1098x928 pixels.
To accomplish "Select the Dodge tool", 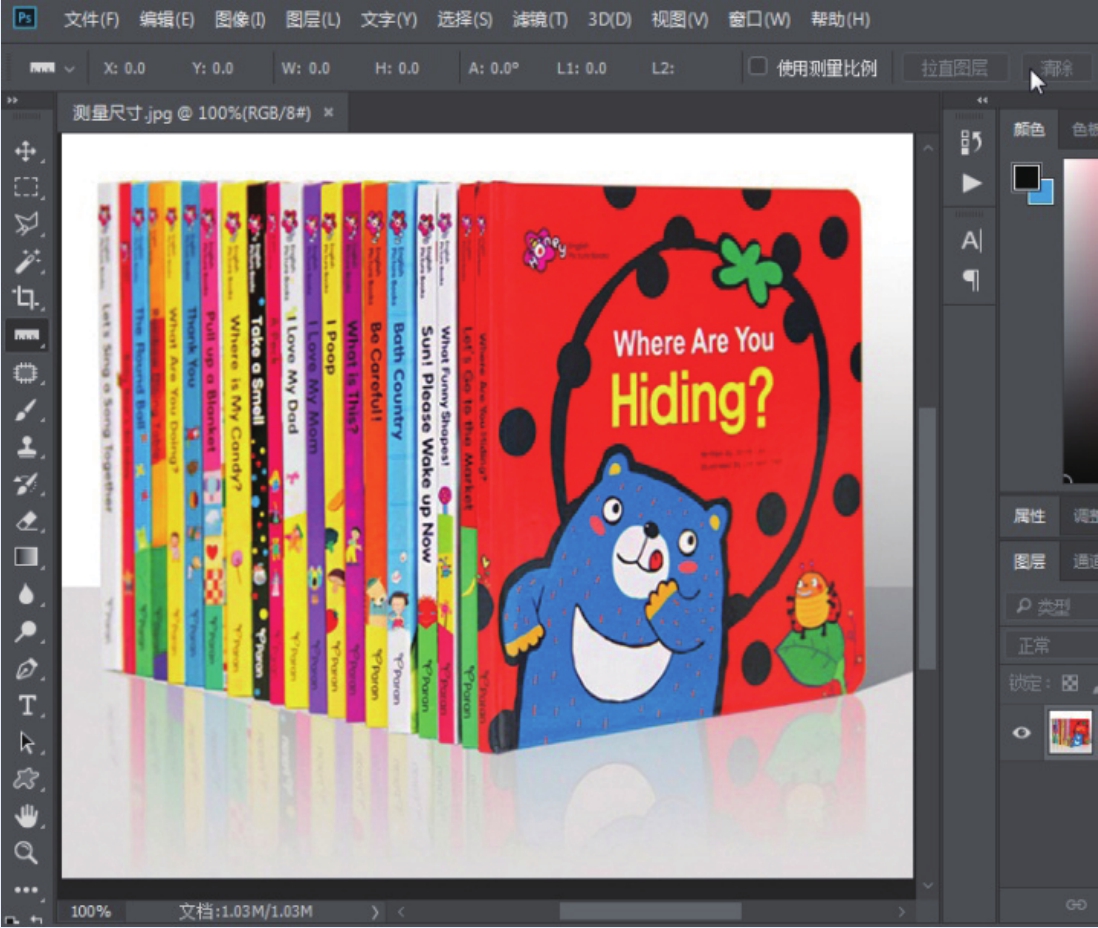I will [26, 631].
